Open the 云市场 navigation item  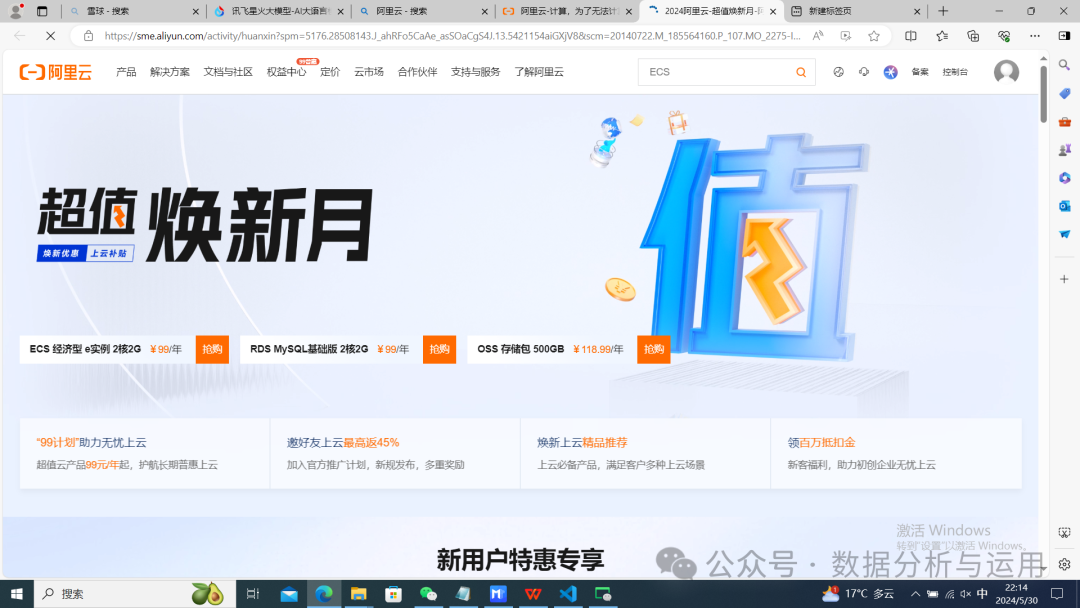[x=368, y=72]
